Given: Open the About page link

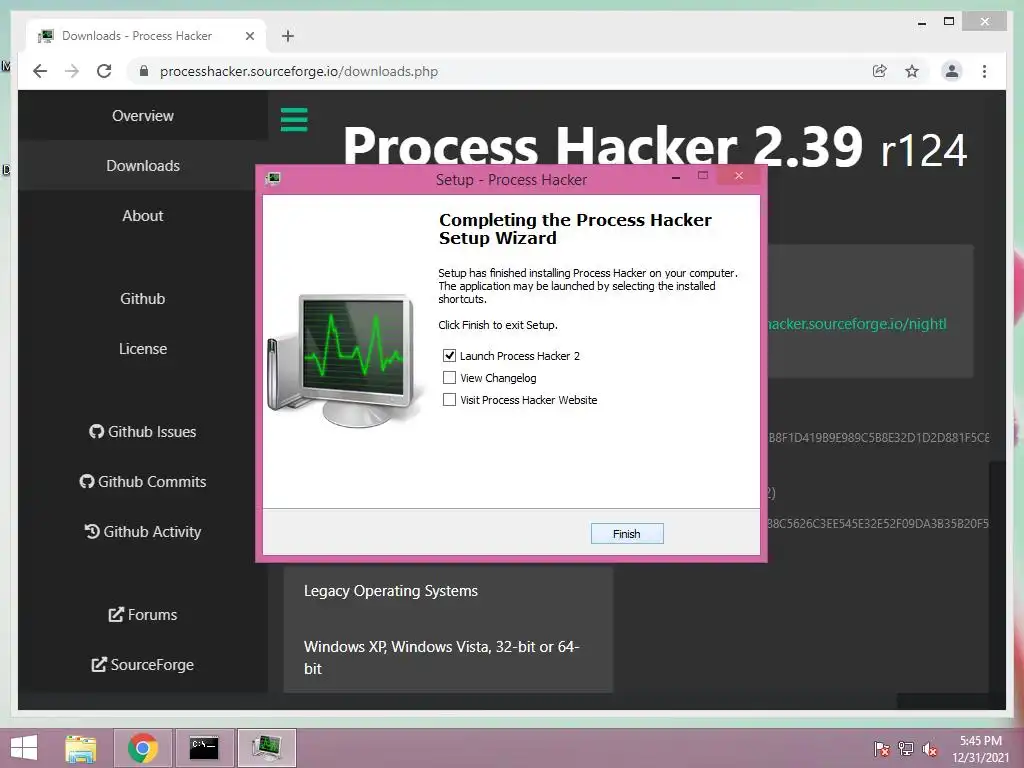Looking at the screenshot, I should [x=142, y=216].
